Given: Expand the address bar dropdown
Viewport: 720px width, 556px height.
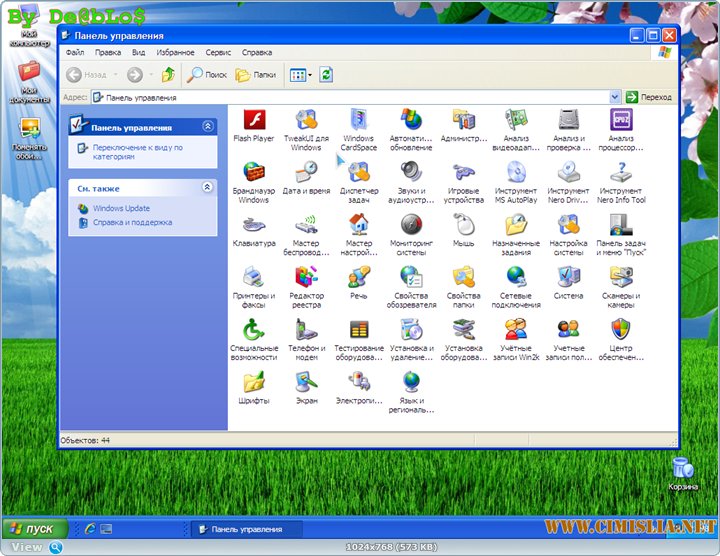Looking at the screenshot, I should [615, 97].
